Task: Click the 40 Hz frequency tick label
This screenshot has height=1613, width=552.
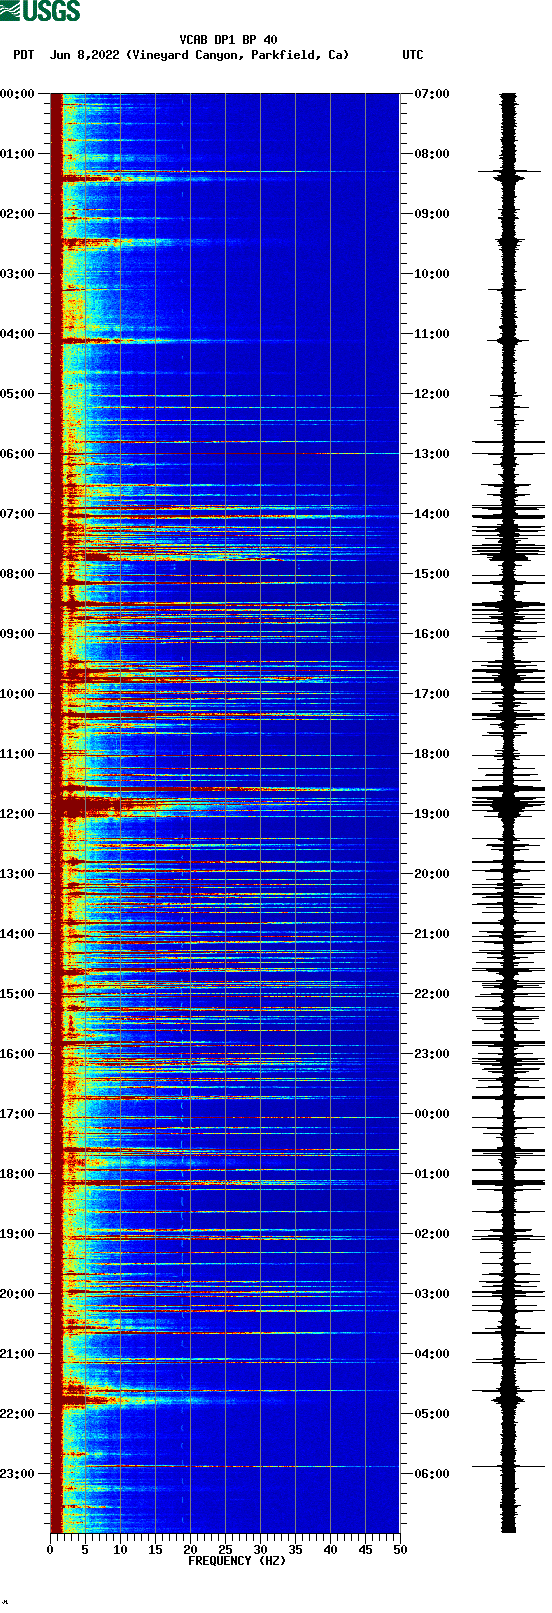Action: [330, 1550]
